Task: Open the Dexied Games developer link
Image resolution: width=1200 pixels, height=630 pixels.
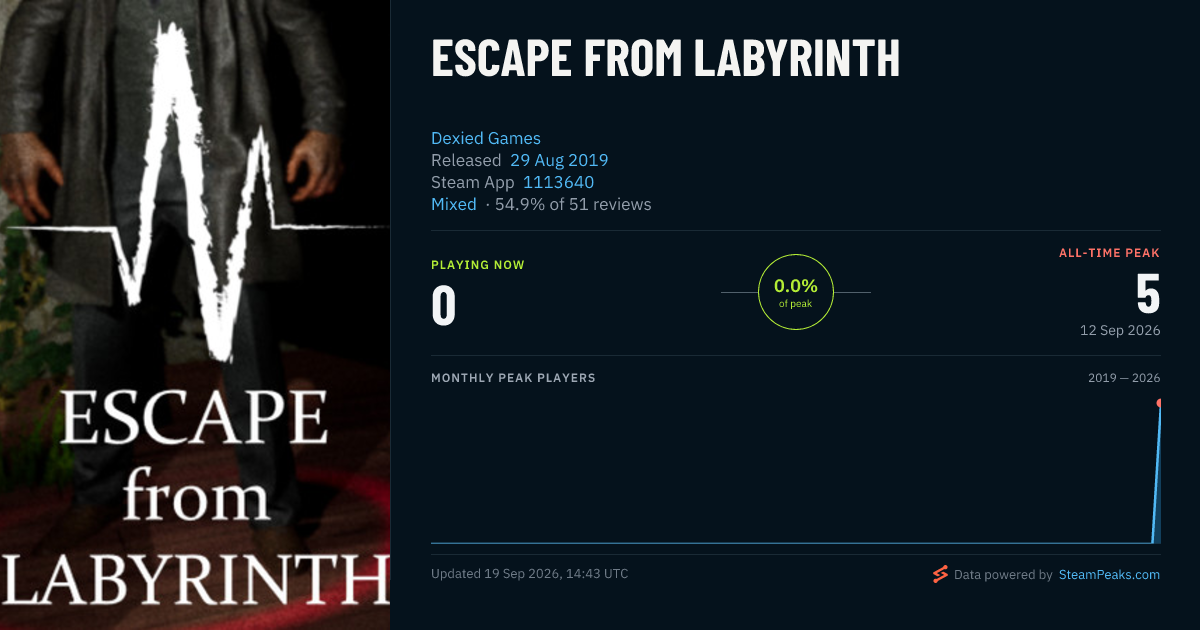Action: tap(486, 138)
